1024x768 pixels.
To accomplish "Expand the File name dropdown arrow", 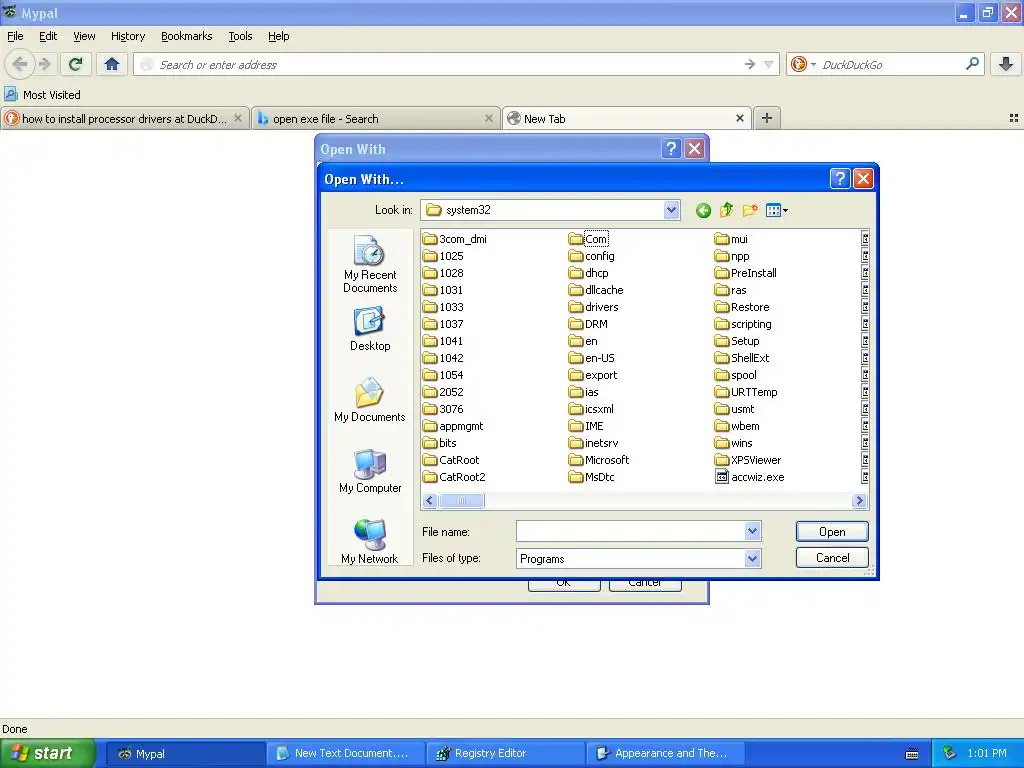I will [x=752, y=531].
